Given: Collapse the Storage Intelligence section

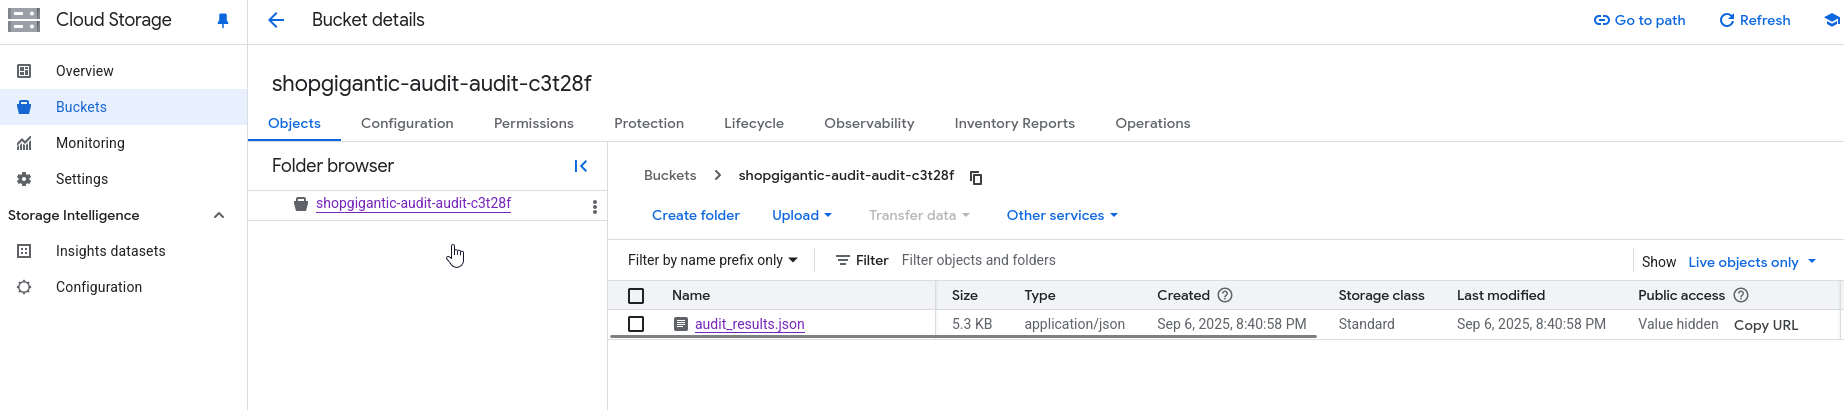Looking at the screenshot, I should [219, 215].
